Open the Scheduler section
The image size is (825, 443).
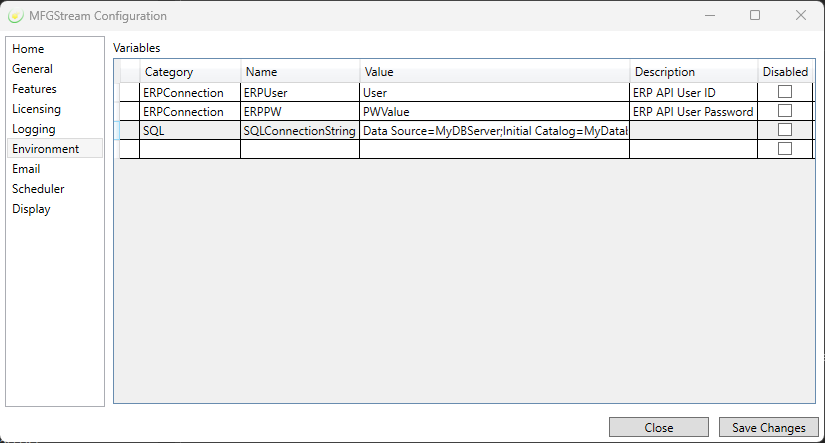click(38, 189)
